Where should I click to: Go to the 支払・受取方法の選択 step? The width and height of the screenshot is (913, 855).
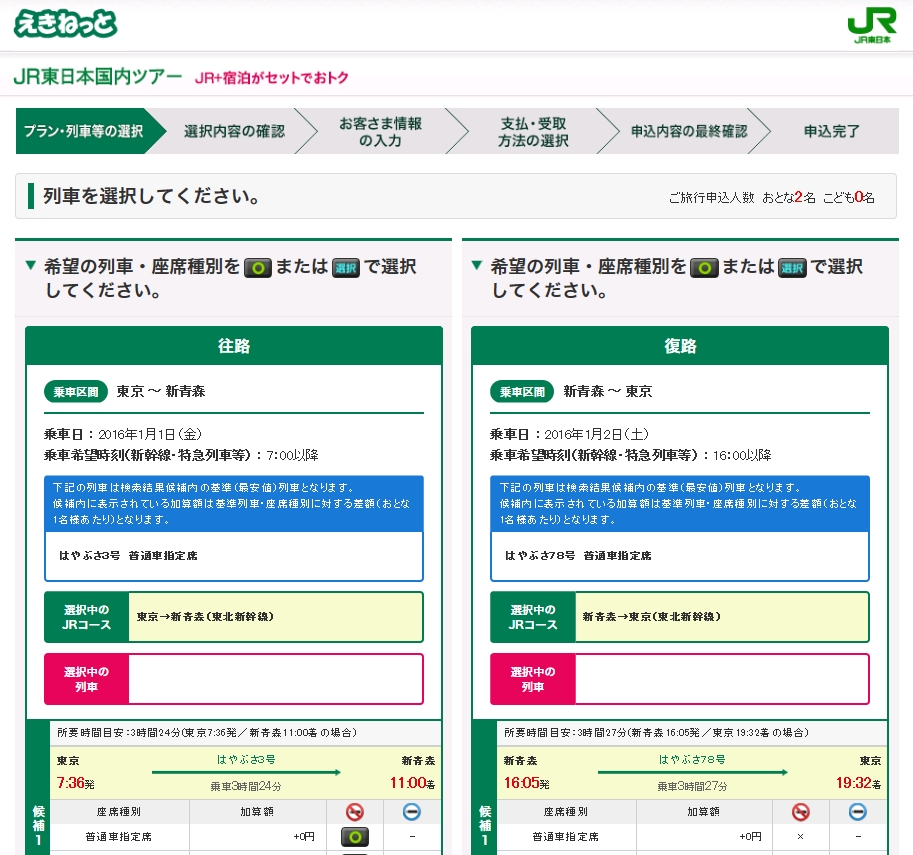(x=533, y=132)
